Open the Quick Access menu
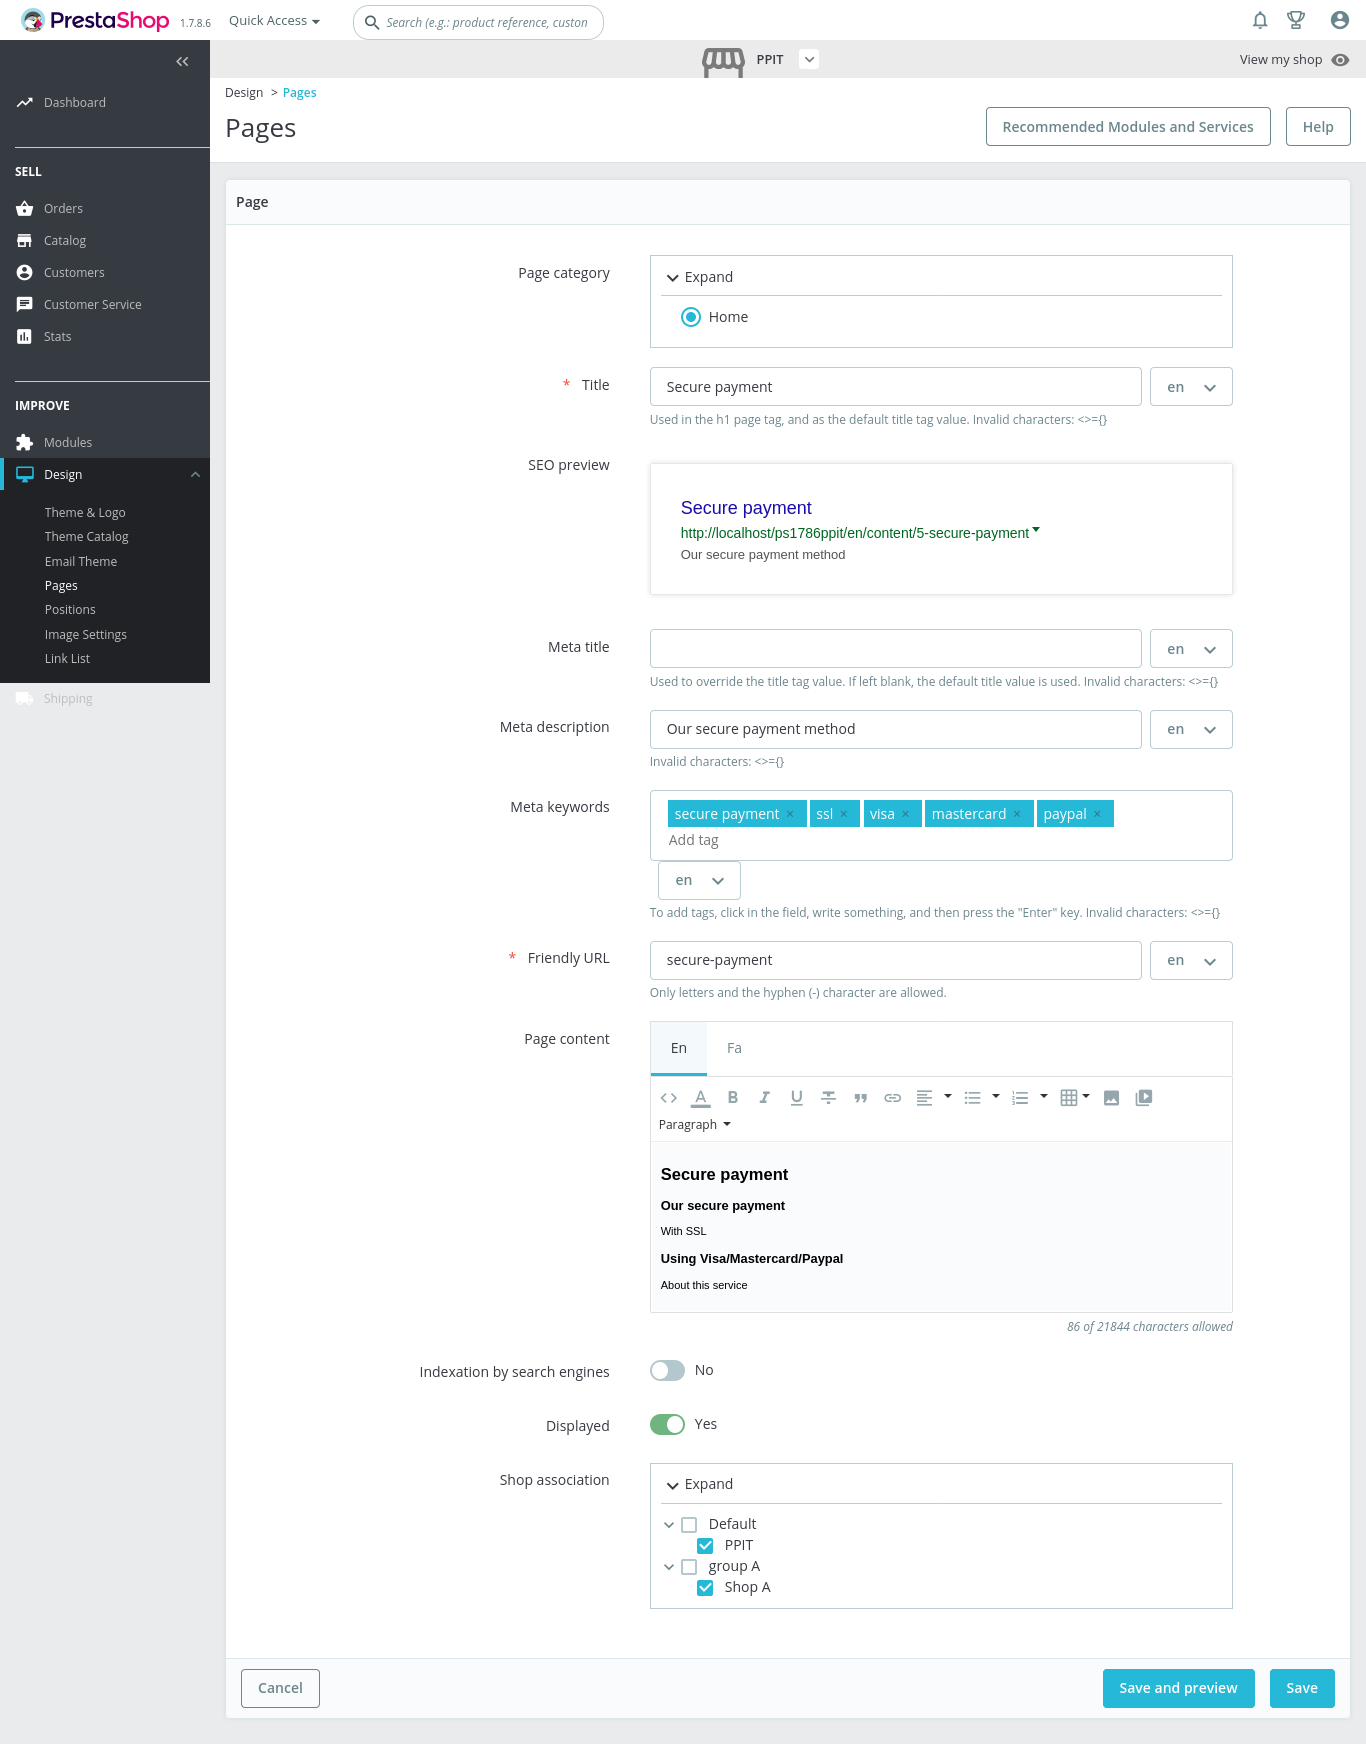1366x1744 pixels. (274, 21)
